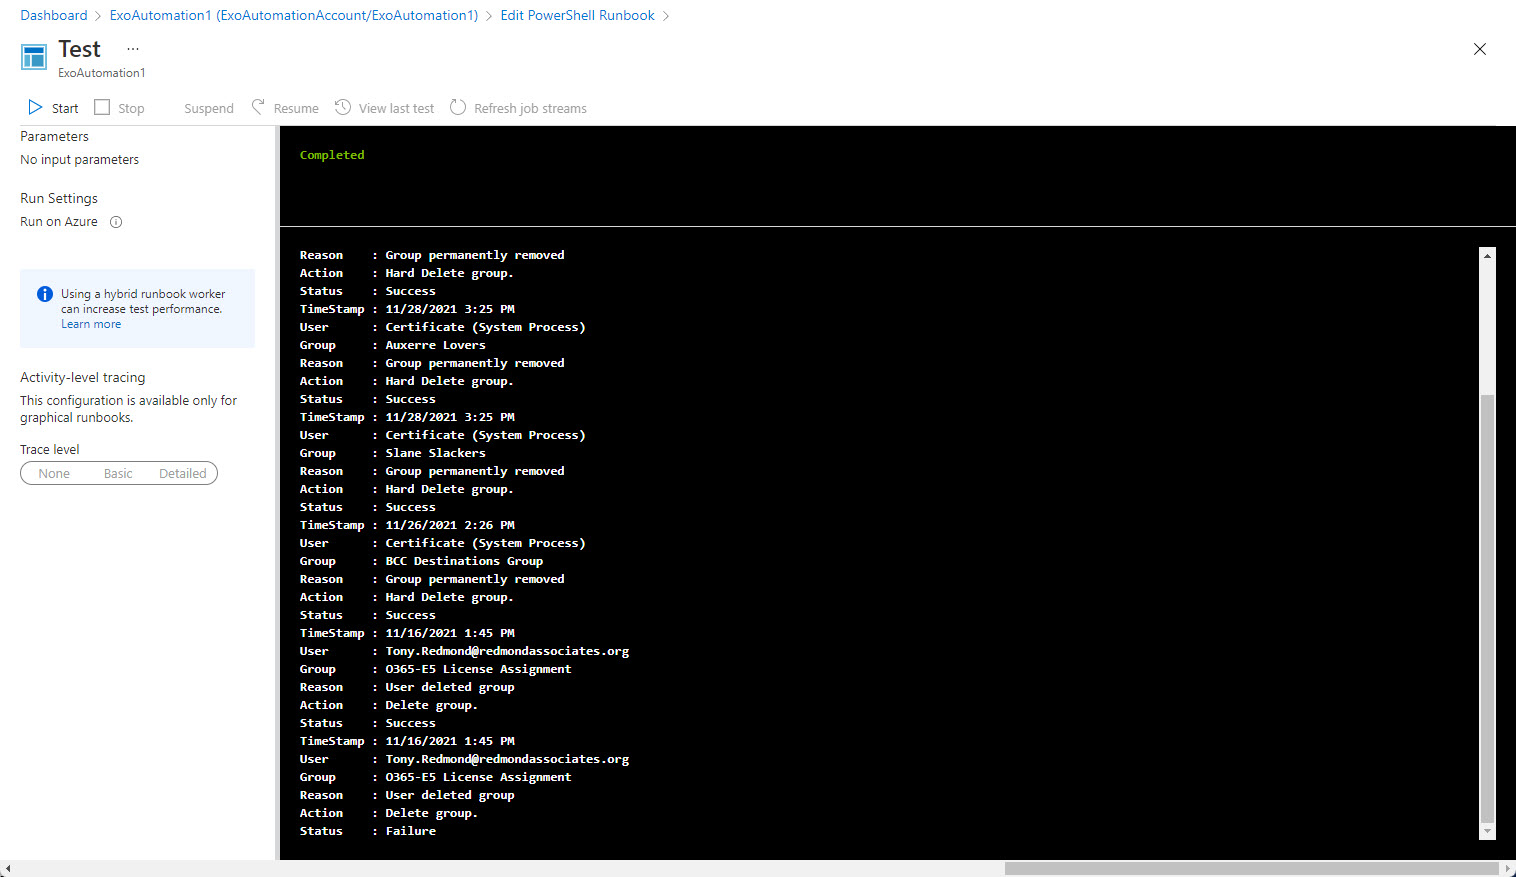Open the Dashboard breadcrumb item
The image size is (1516, 877).
(53, 15)
